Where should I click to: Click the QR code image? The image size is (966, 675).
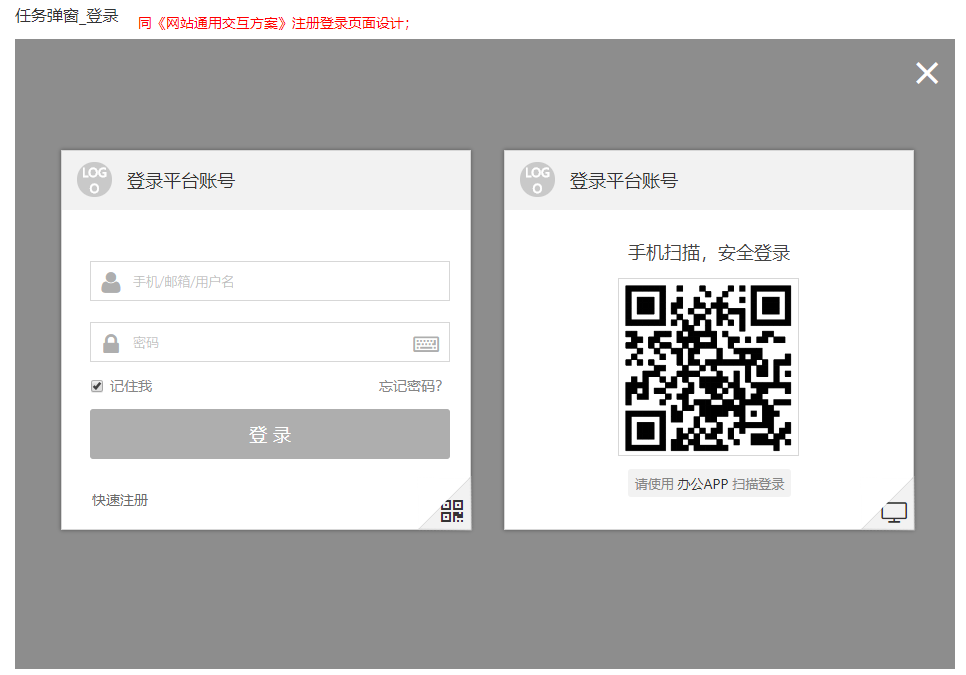pyautogui.click(x=708, y=367)
